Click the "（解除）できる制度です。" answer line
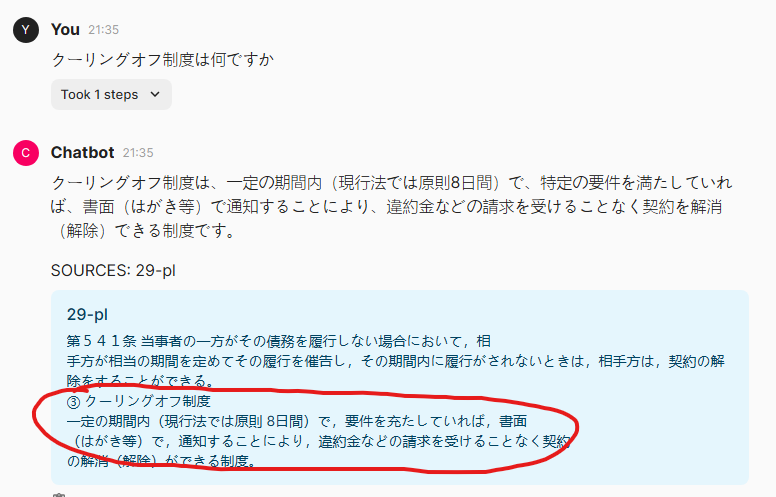 [x=146, y=230]
